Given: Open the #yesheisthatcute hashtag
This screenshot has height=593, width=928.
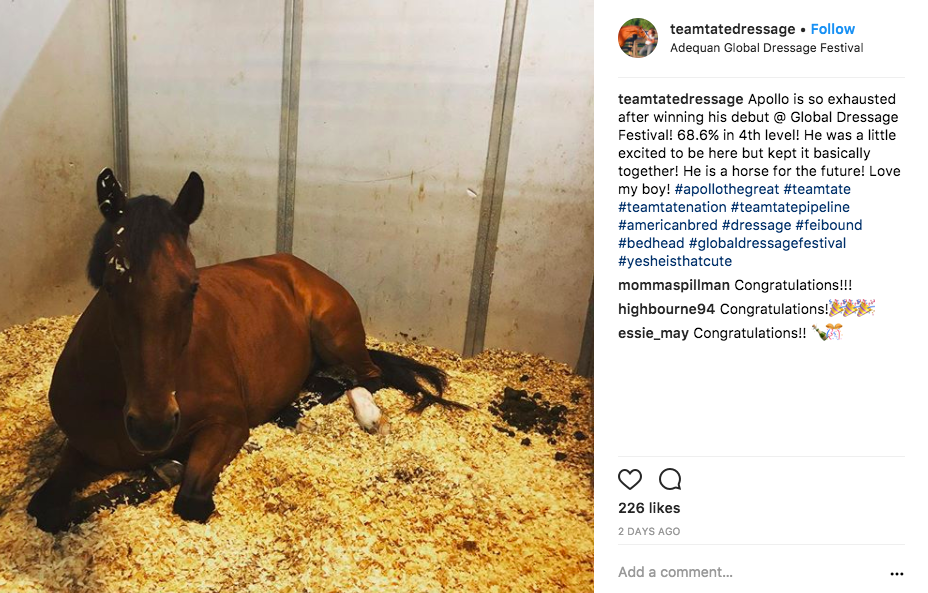Looking at the screenshot, I should coord(675,261).
